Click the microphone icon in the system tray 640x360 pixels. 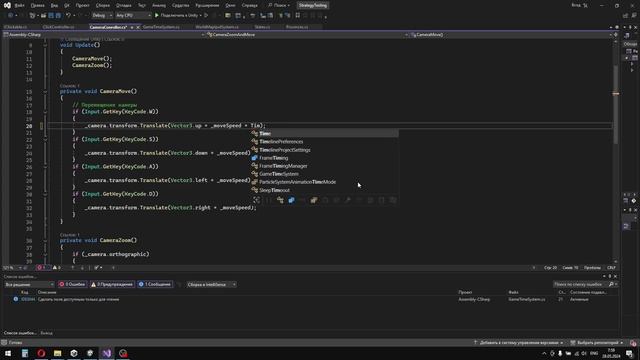[560, 353]
